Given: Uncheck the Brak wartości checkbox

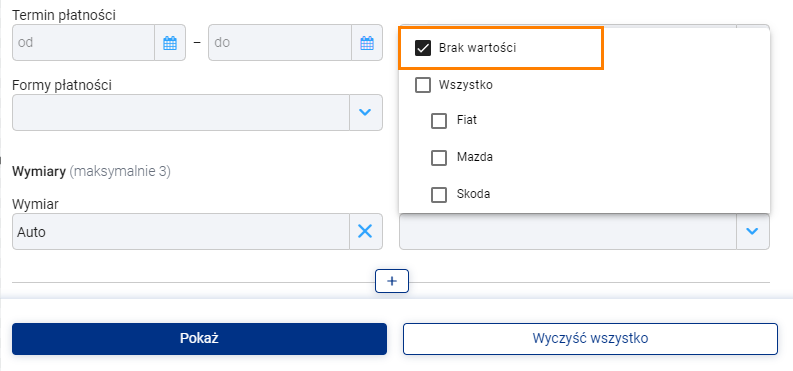Looking at the screenshot, I should pos(423,49).
